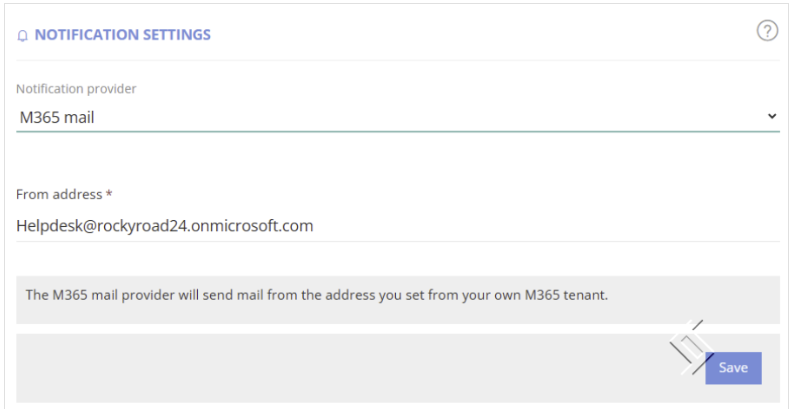Expand the Notification provider chevron arrow

click(772, 116)
